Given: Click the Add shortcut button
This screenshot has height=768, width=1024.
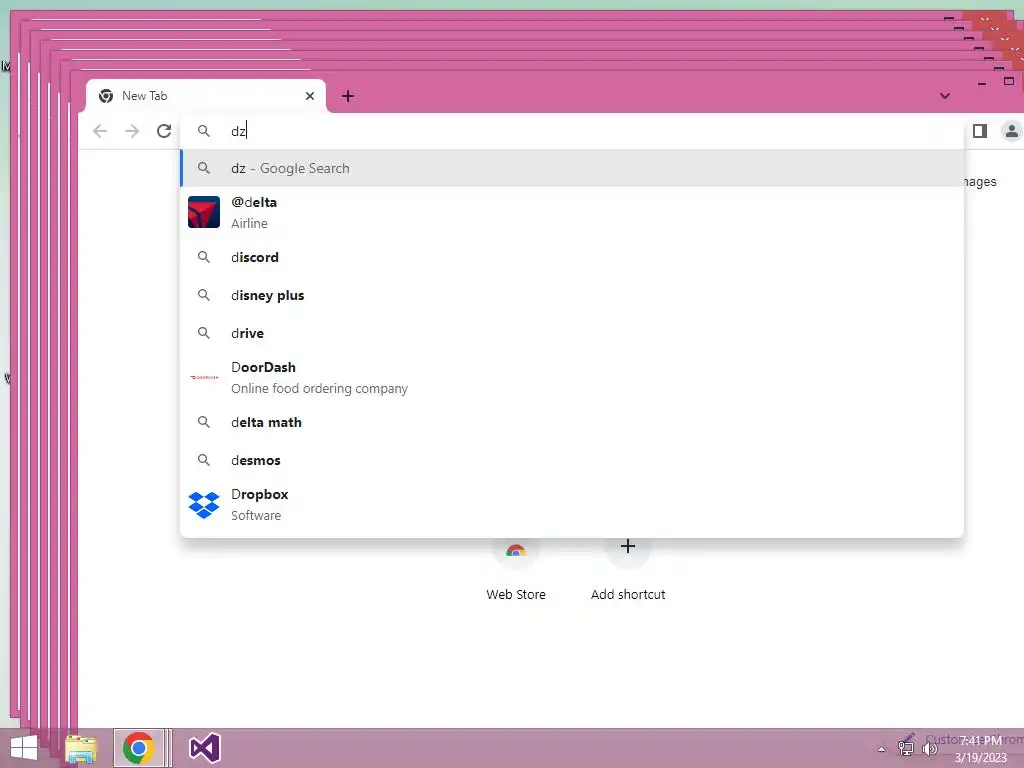Looking at the screenshot, I should tap(628, 571).
